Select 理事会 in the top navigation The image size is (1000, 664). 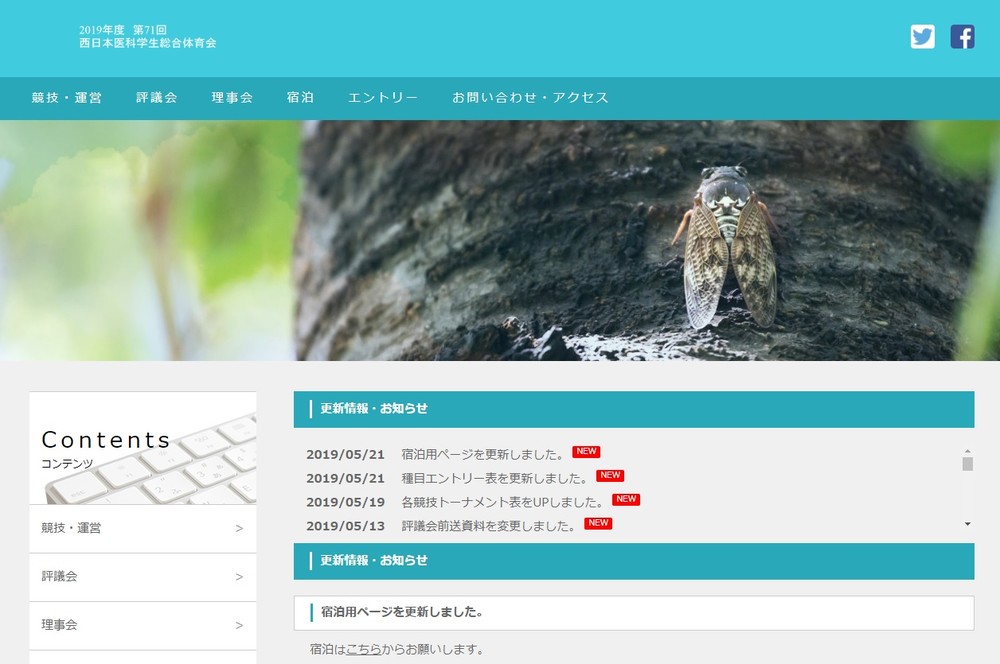point(232,98)
